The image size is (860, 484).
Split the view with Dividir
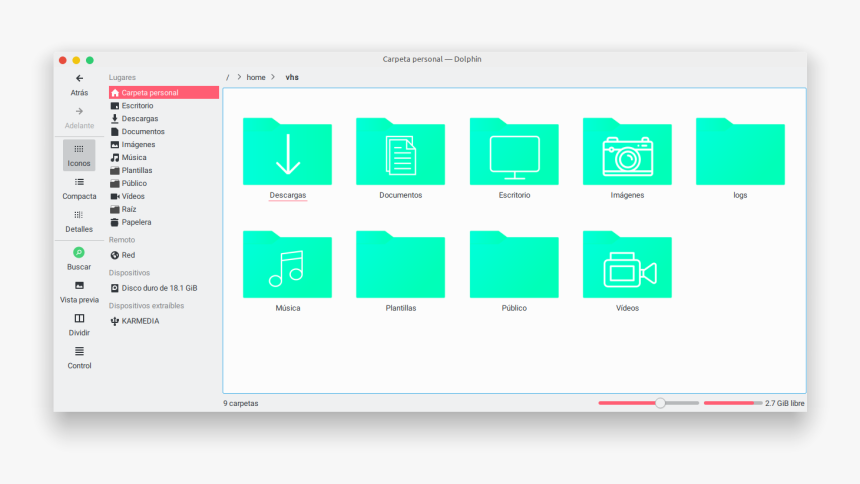pos(79,325)
